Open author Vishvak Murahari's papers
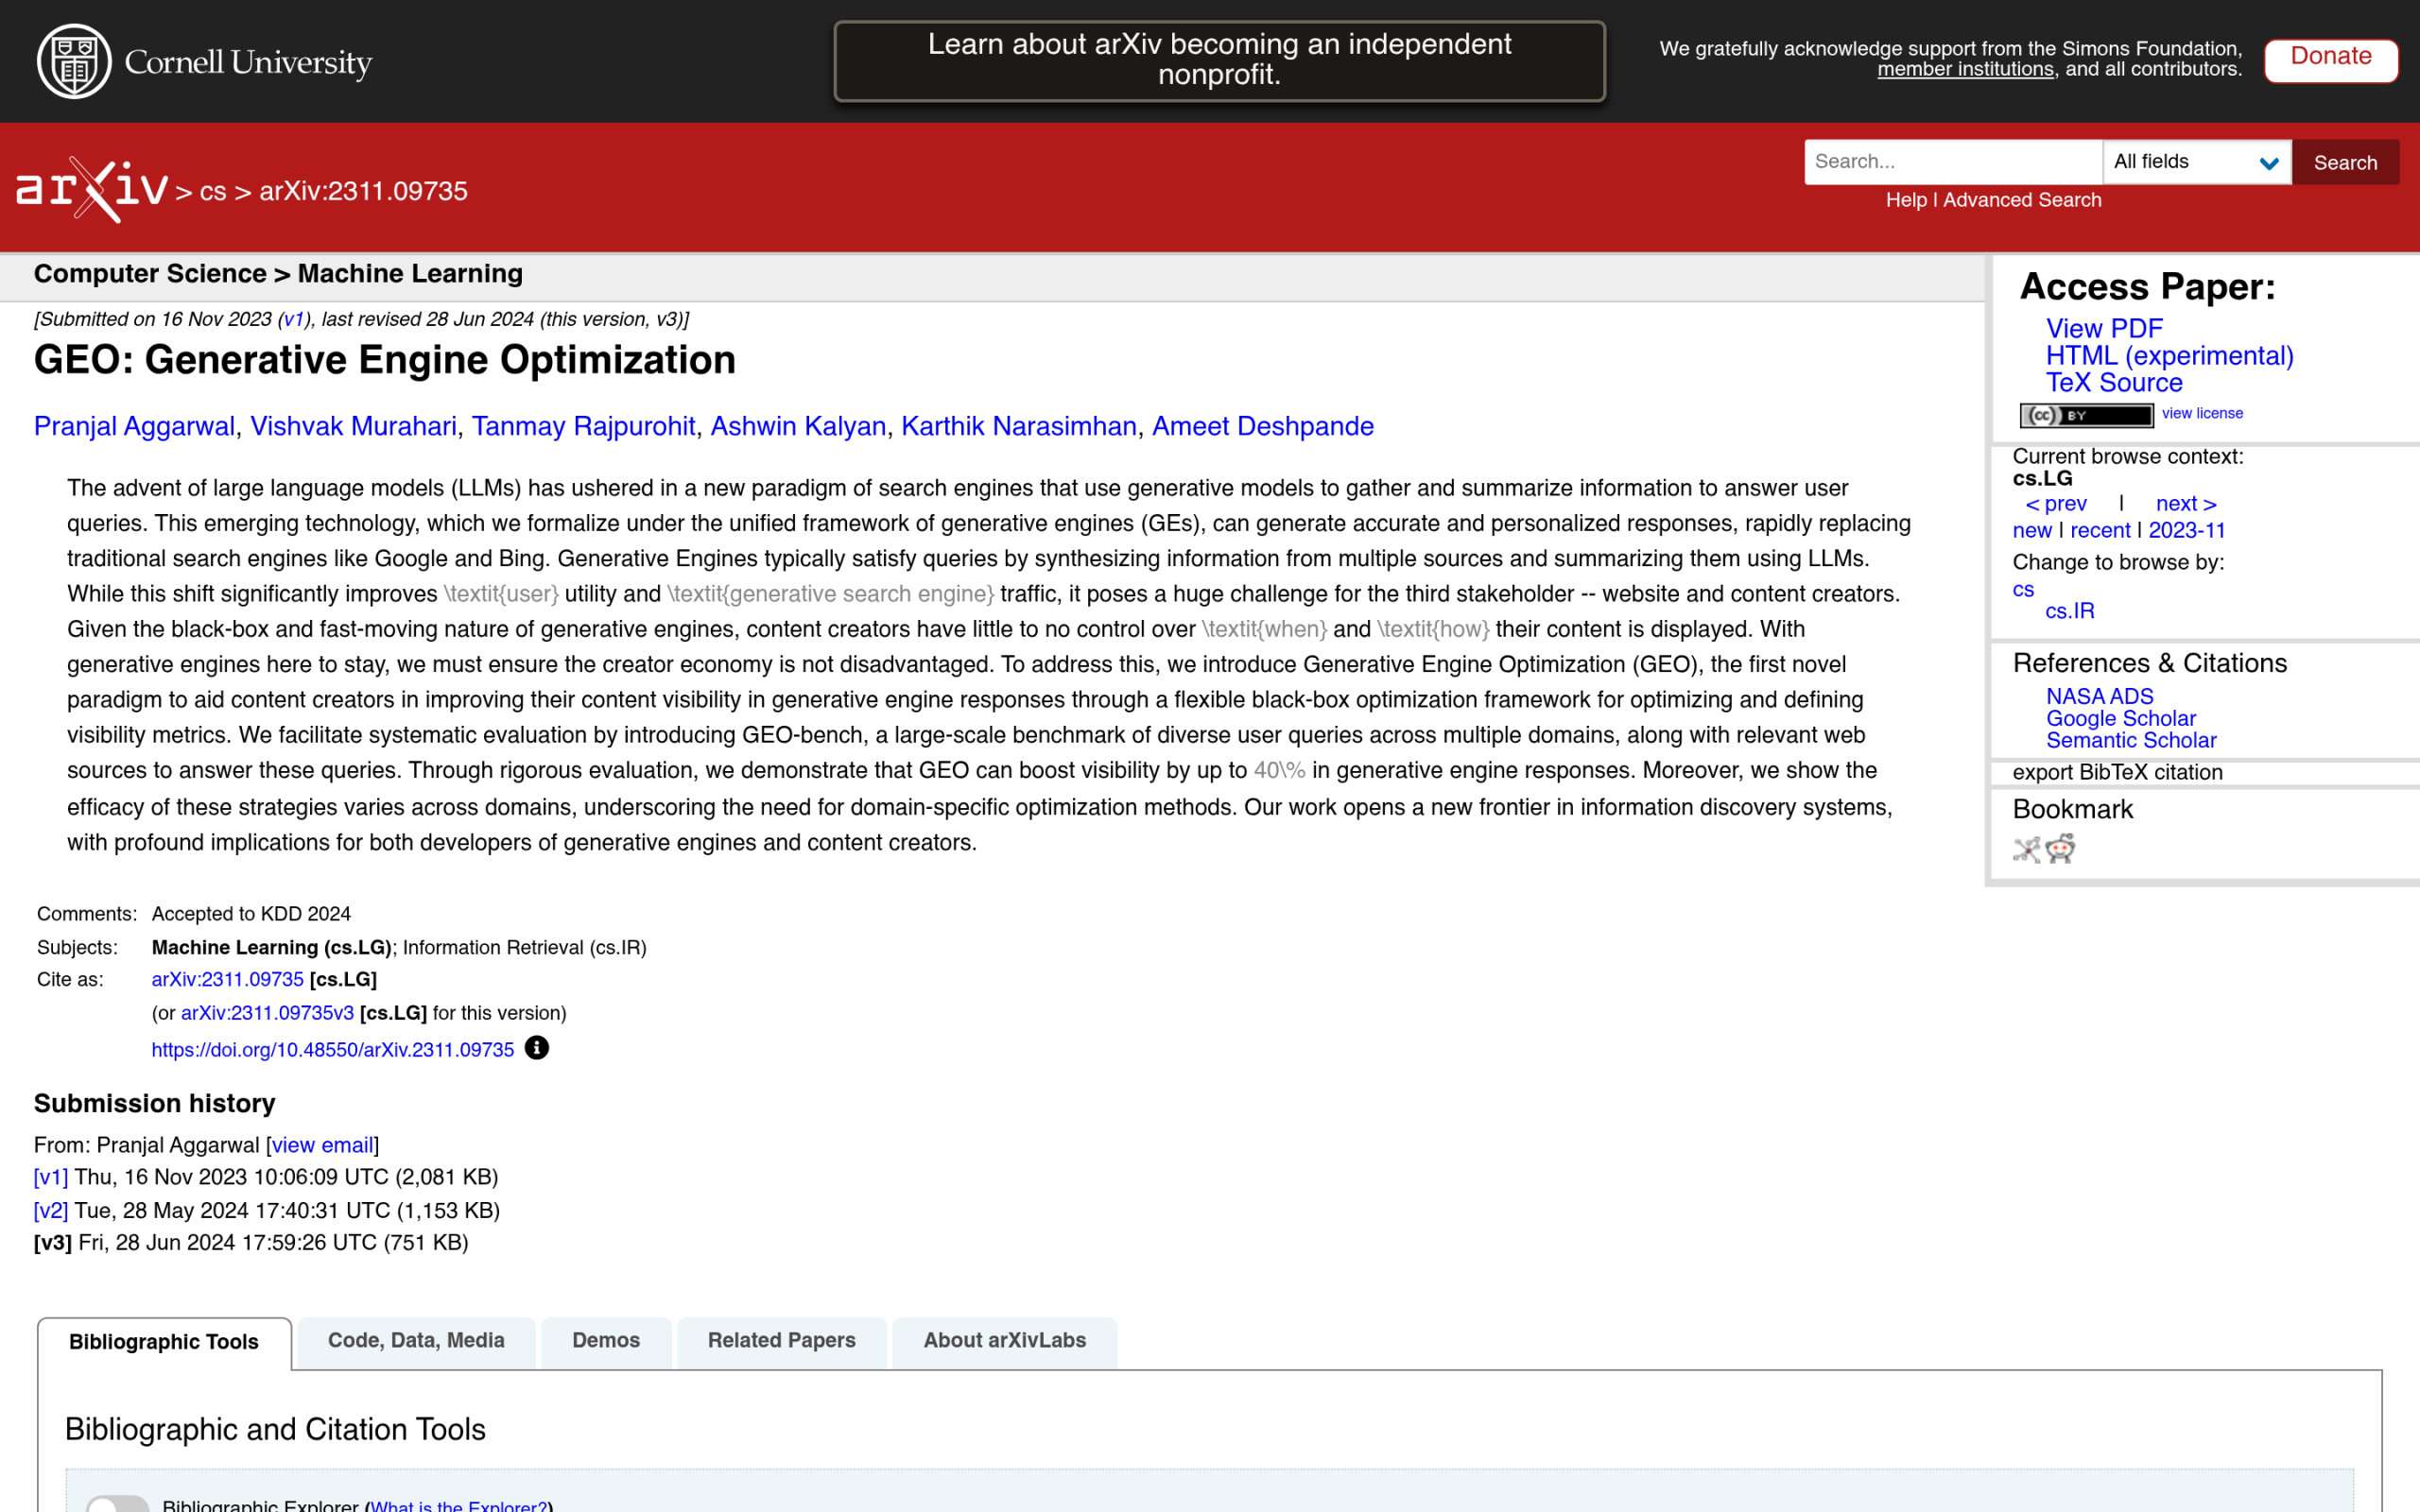This screenshot has height=1512, width=2420. pyautogui.click(x=353, y=427)
